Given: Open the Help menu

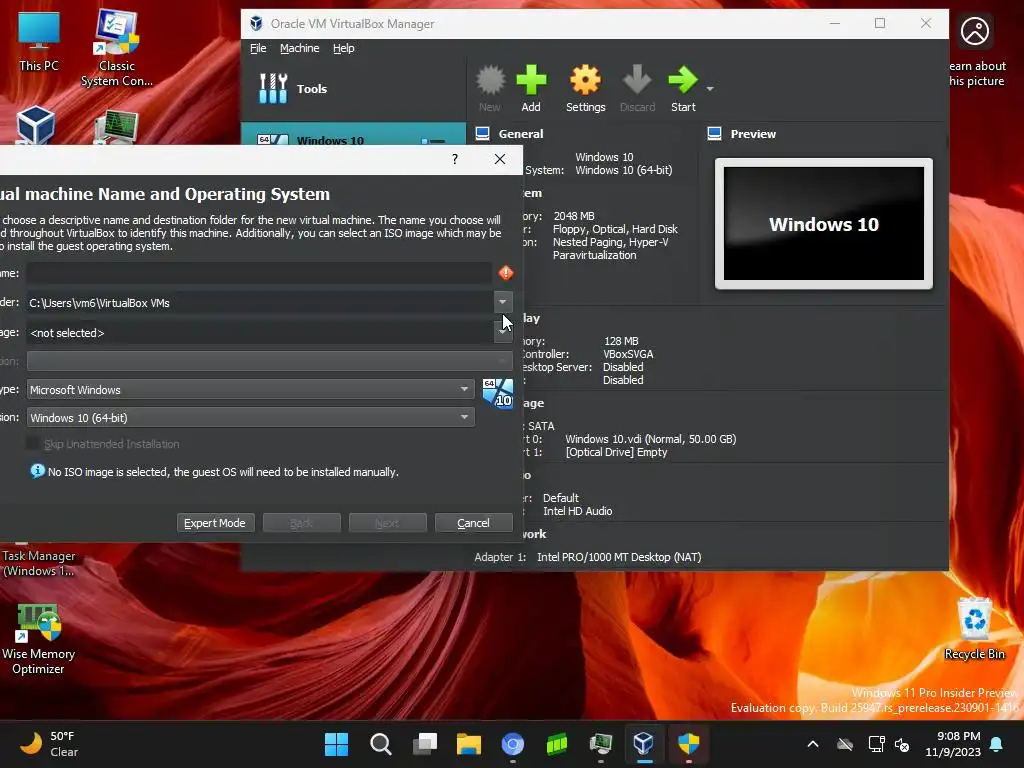Looking at the screenshot, I should tap(344, 48).
